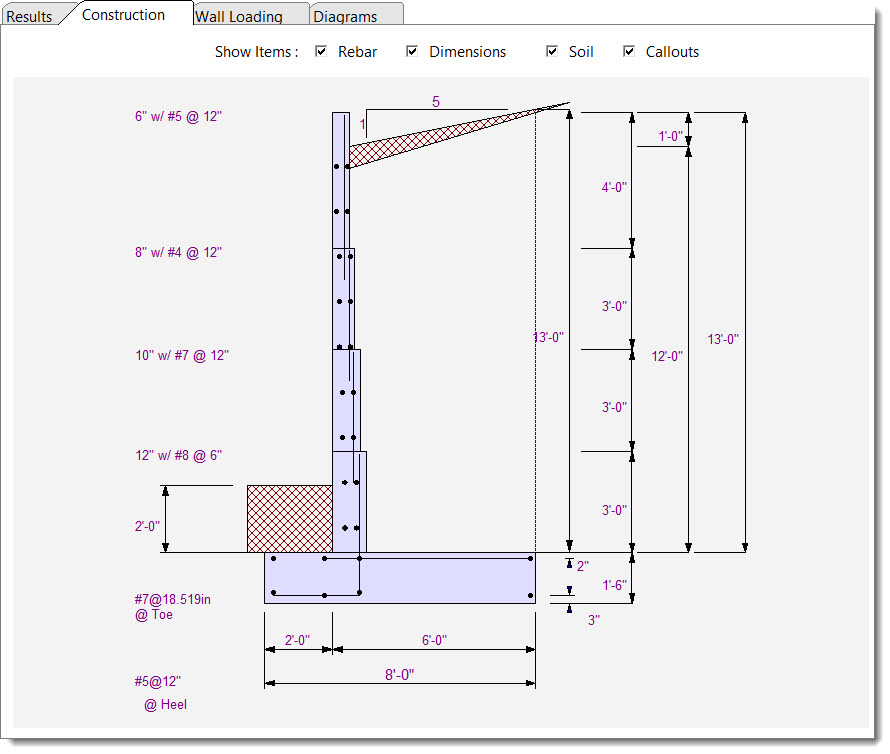This screenshot has width=890, height=754.
Task: Select the 12" w/ #8 @ 6" callout
Action: pyautogui.click(x=179, y=456)
